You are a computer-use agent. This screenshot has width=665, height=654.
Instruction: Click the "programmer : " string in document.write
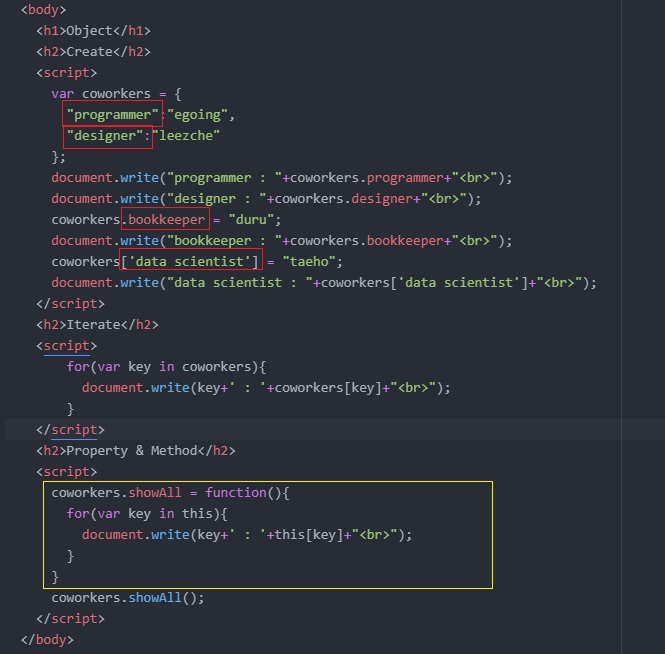(224, 178)
